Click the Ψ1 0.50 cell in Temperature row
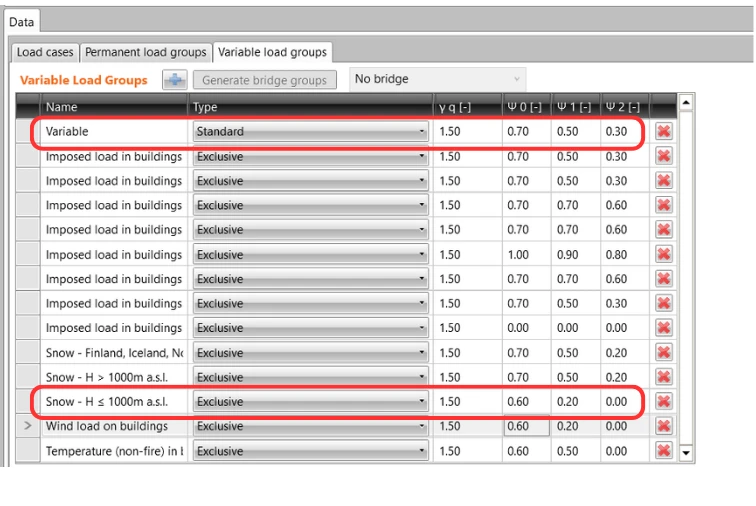Screen dimensions: 756x506 [x=576, y=451]
